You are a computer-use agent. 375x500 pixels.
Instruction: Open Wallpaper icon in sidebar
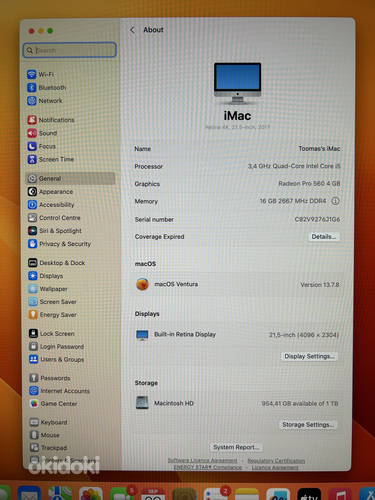pos(33,289)
